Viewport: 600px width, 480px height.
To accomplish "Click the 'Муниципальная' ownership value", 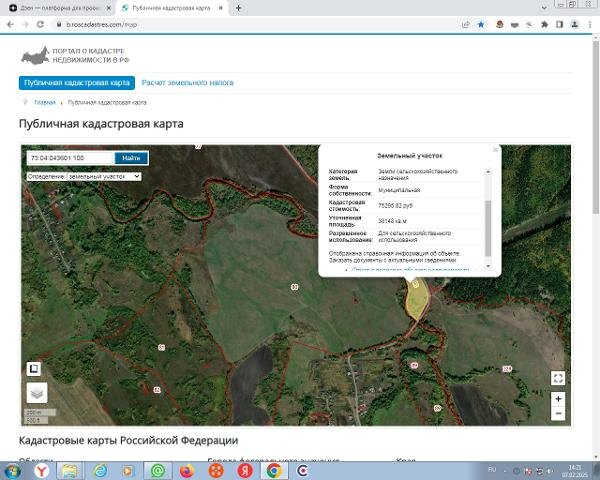I will tap(399, 190).
